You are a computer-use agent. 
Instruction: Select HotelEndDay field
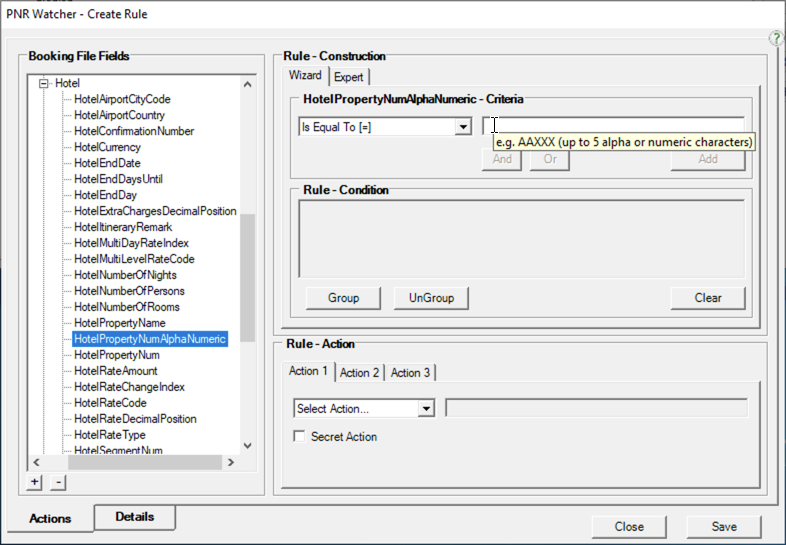(105, 196)
